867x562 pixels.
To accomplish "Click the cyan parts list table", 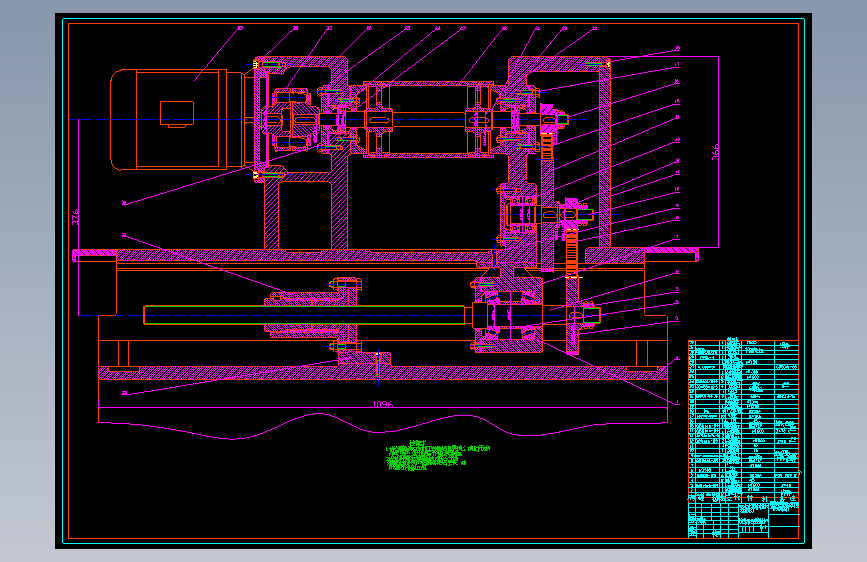I will point(743,419).
